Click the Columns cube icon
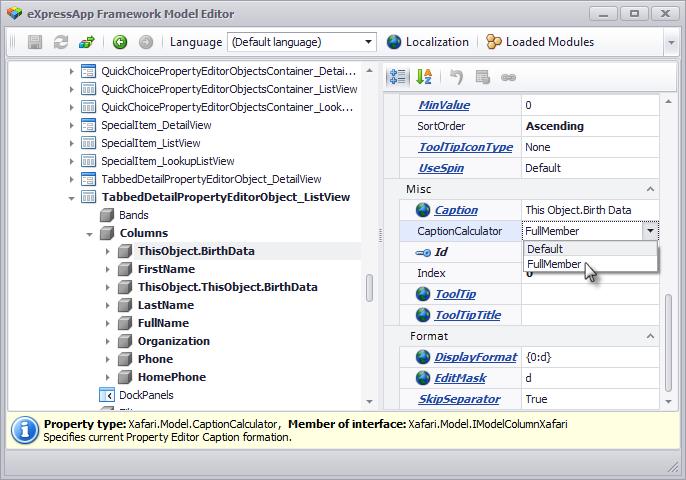The image size is (686, 480). [106, 233]
